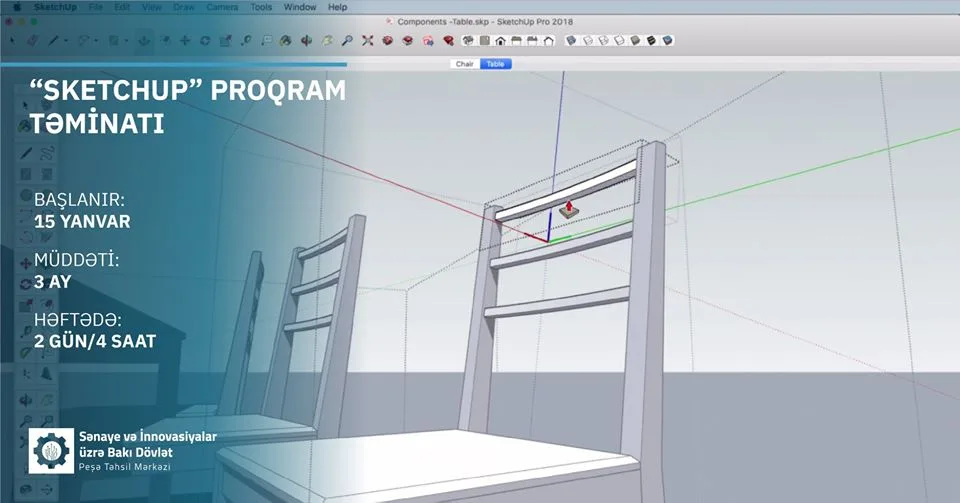
Task: Choose the Freehand tool in the left palette
Action: (47, 152)
